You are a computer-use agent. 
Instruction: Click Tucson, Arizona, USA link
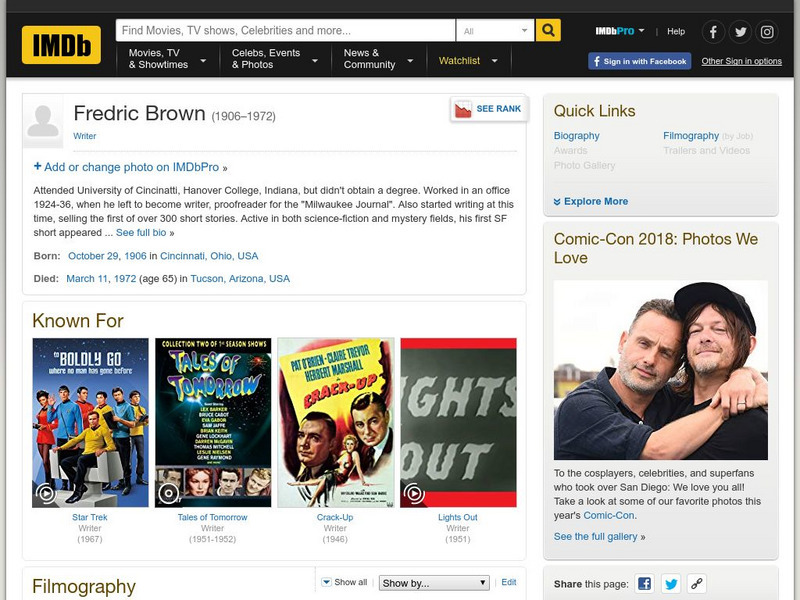[240, 279]
